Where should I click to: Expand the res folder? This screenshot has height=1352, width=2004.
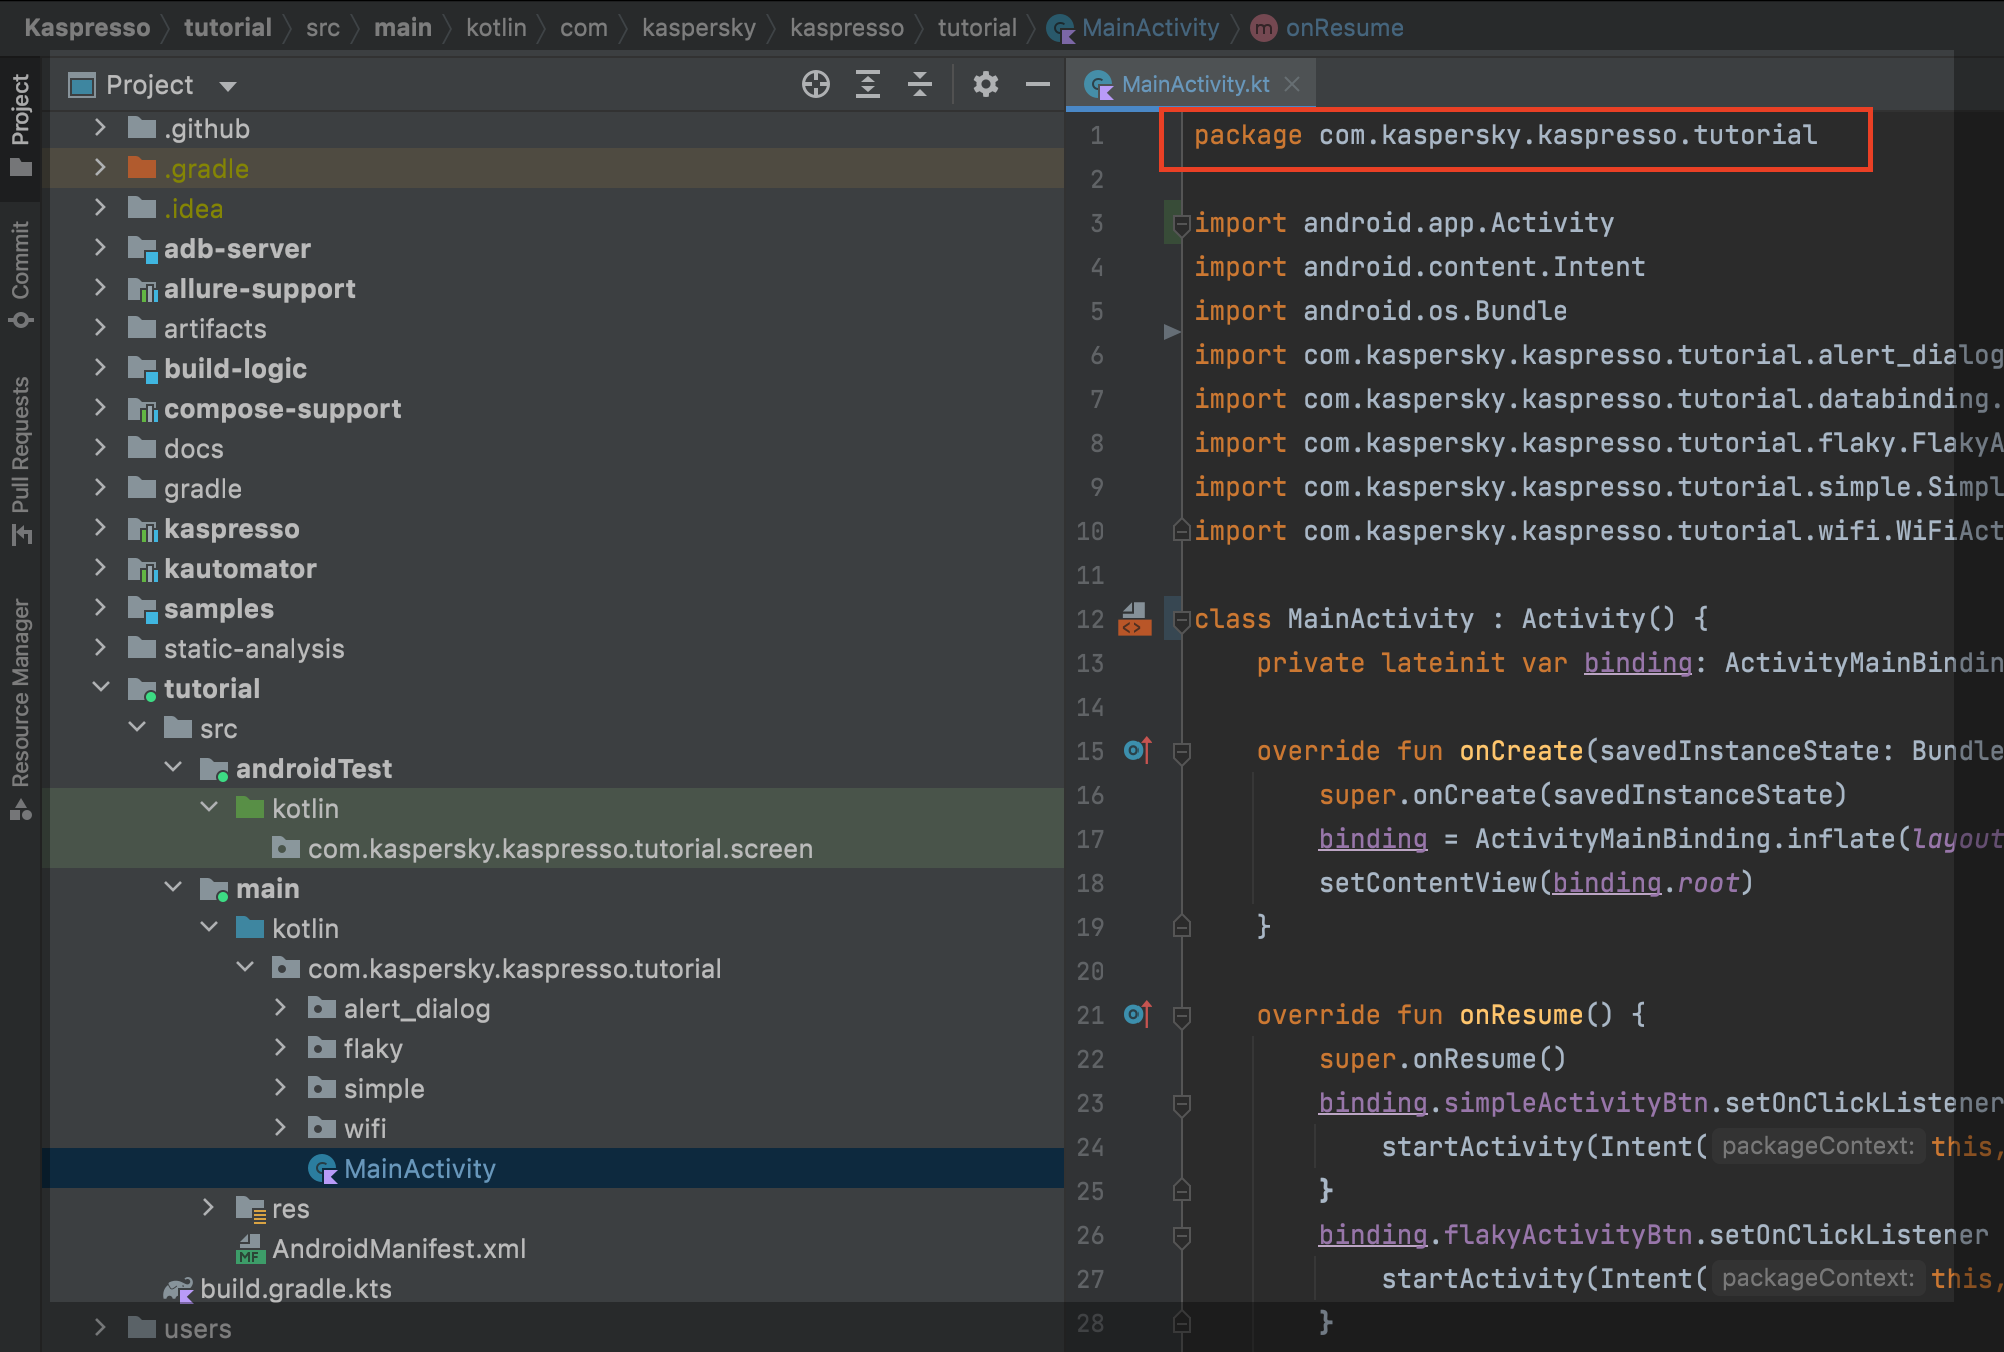click(208, 1208)
